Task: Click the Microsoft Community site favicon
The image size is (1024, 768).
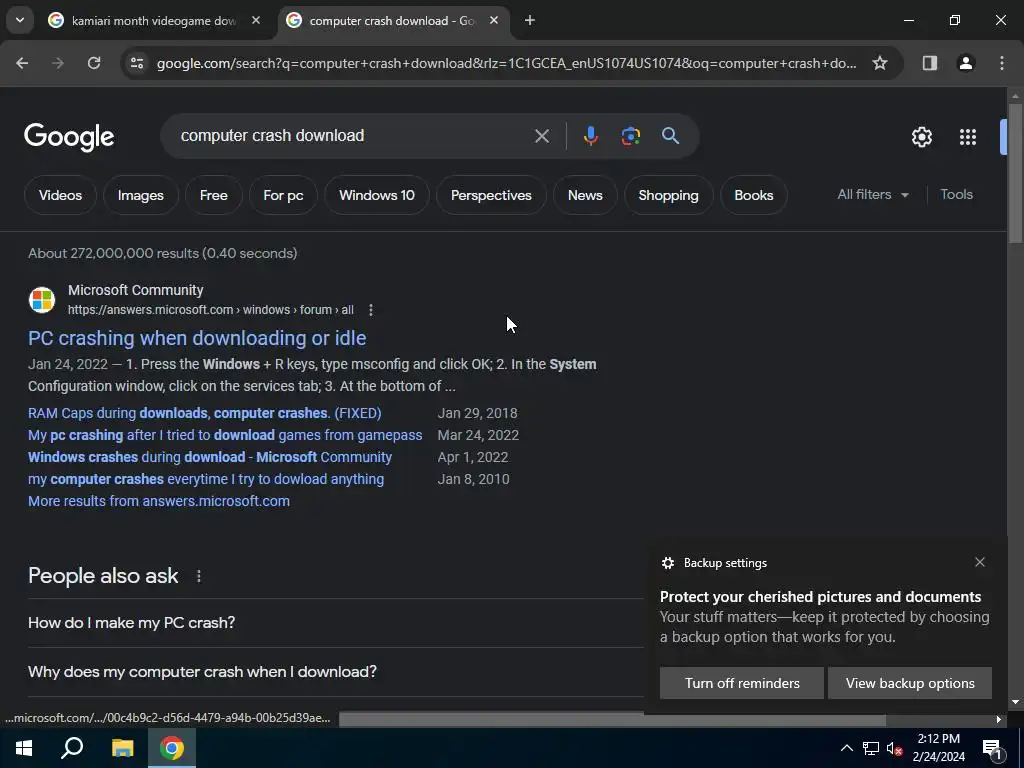Action: point(42,300)
